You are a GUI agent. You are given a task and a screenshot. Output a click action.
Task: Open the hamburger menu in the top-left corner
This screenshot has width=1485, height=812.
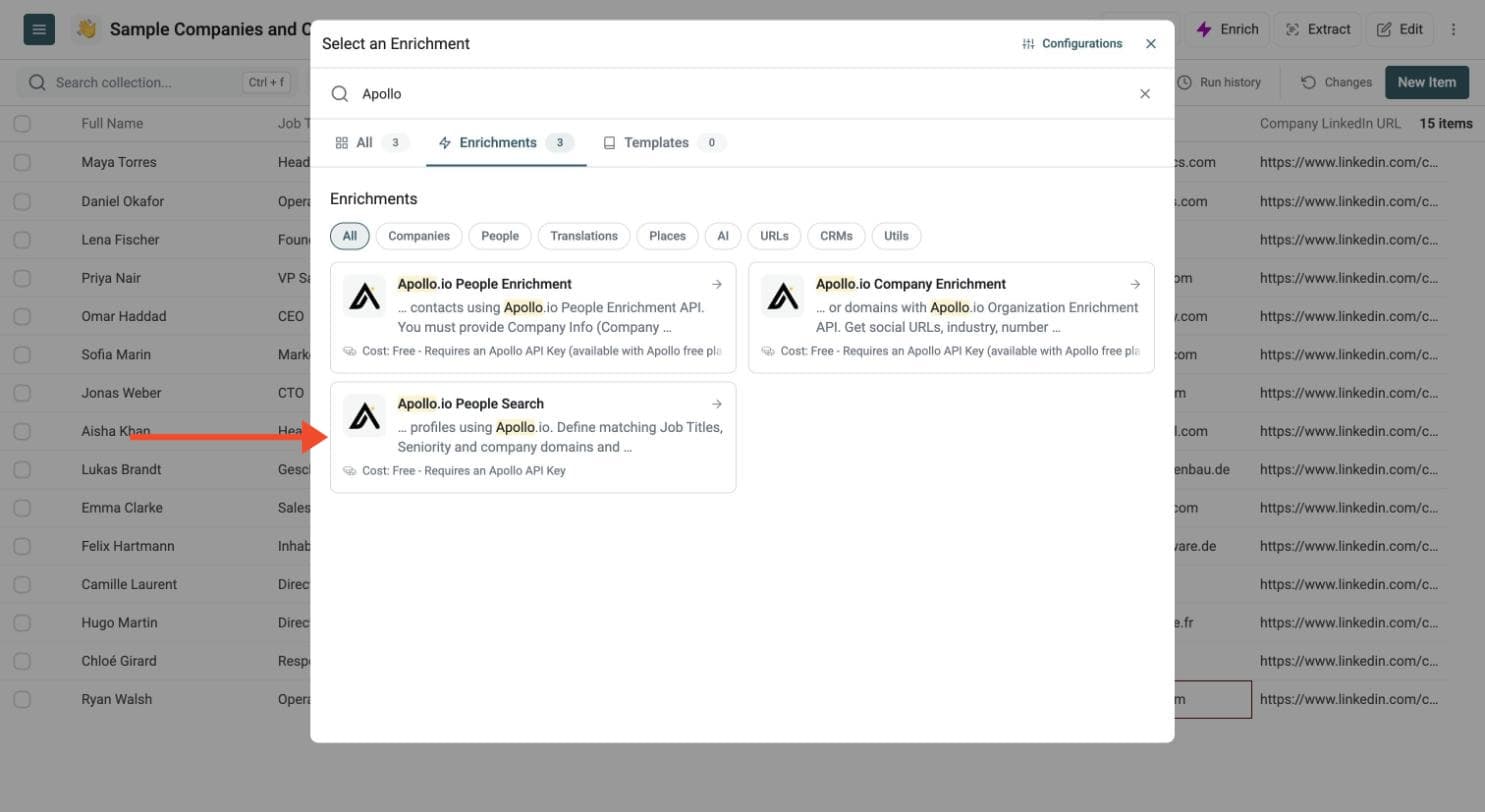(x=39, y=29)
